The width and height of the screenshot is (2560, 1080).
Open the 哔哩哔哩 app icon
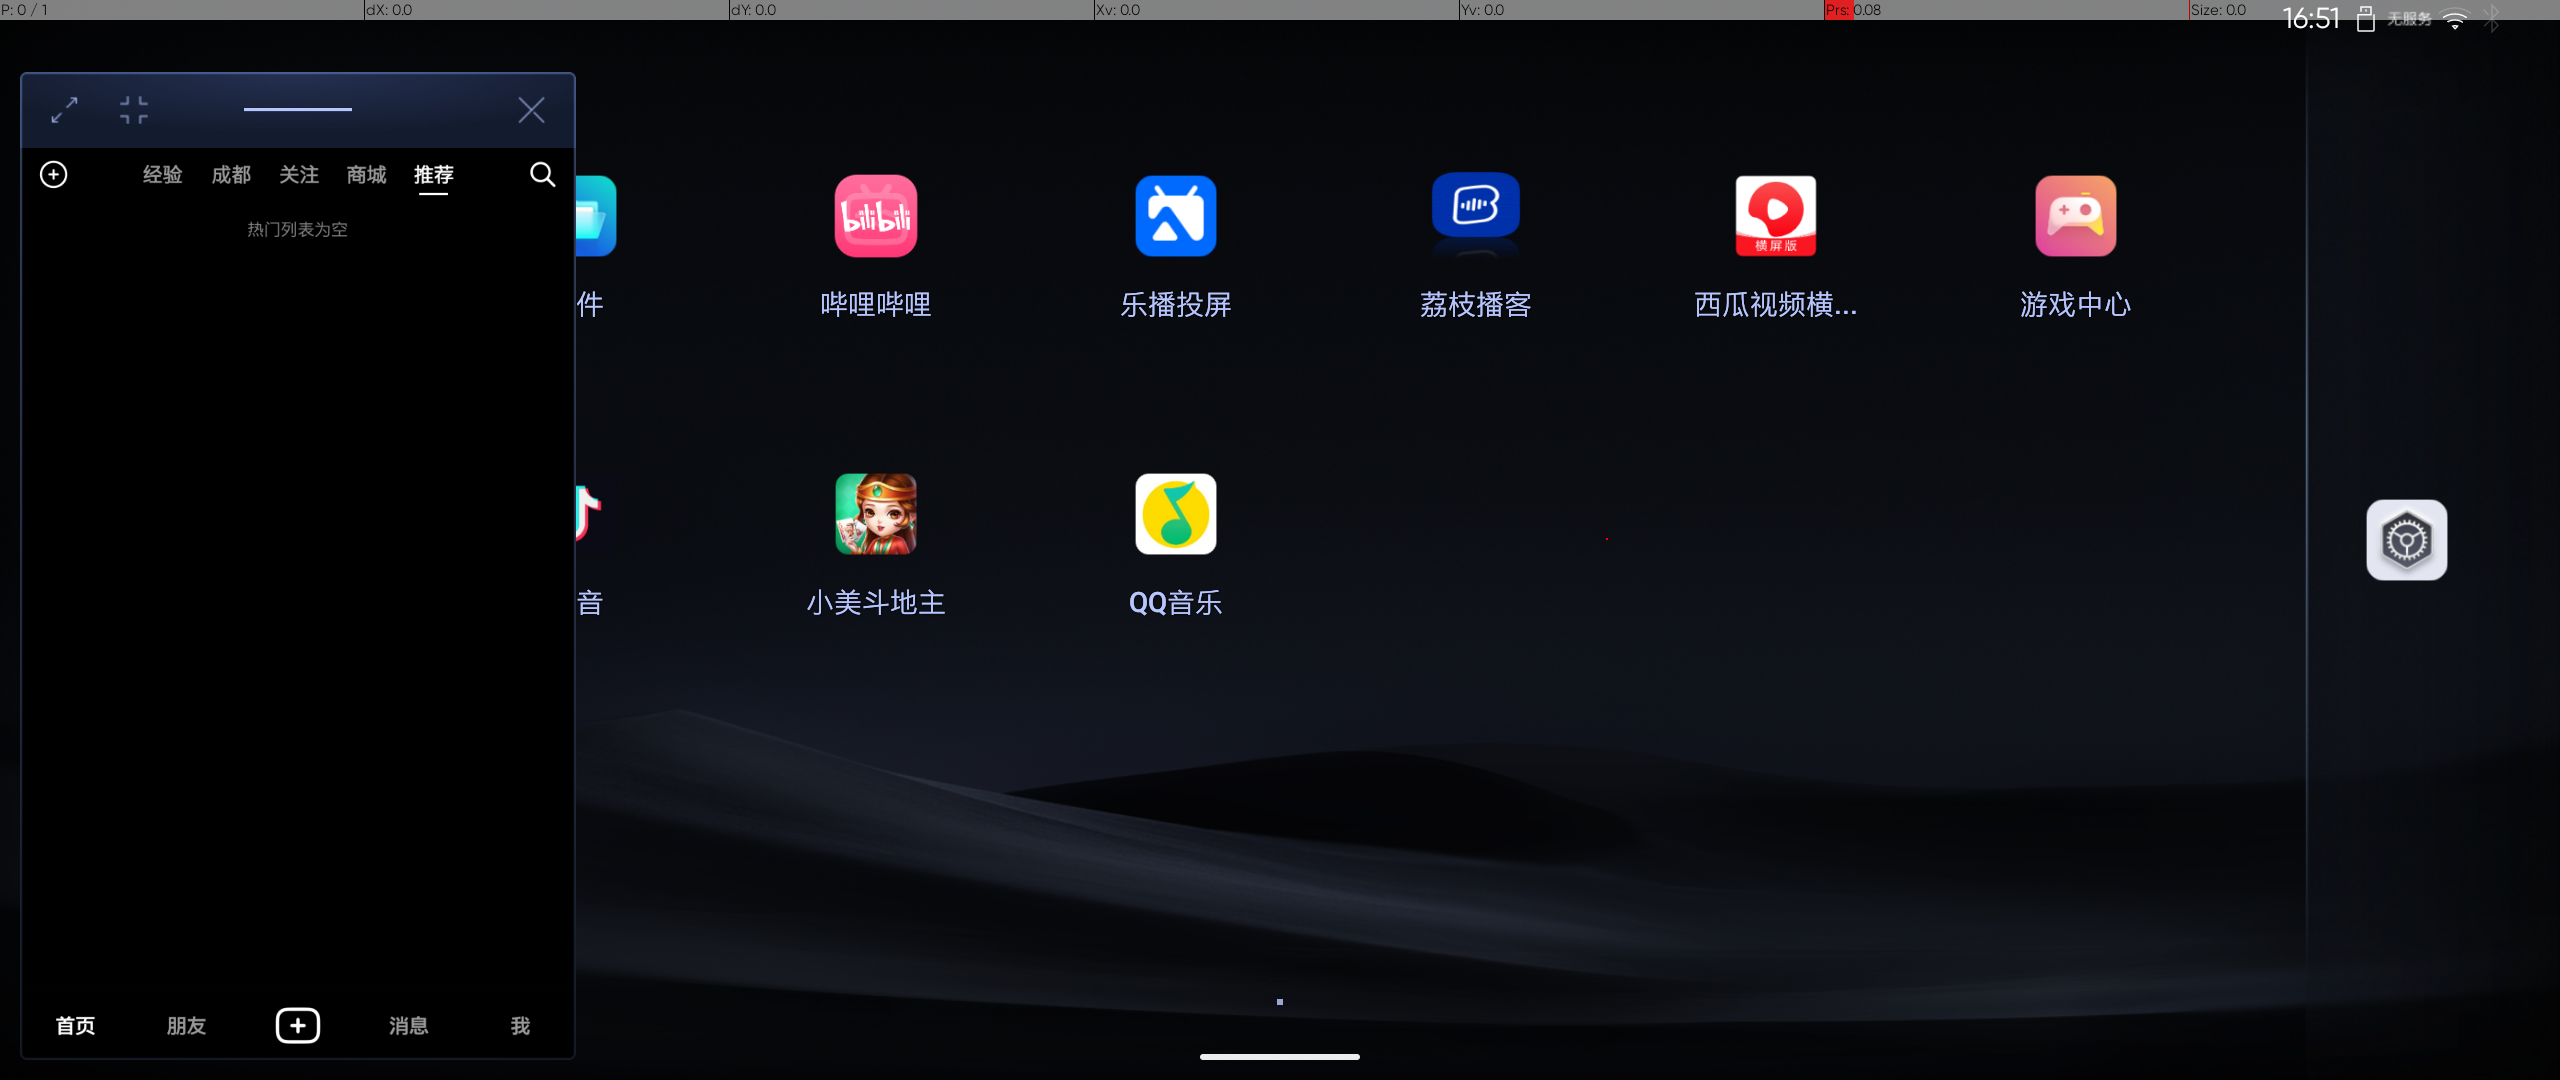pyautogui.click(x=876, y=216)
